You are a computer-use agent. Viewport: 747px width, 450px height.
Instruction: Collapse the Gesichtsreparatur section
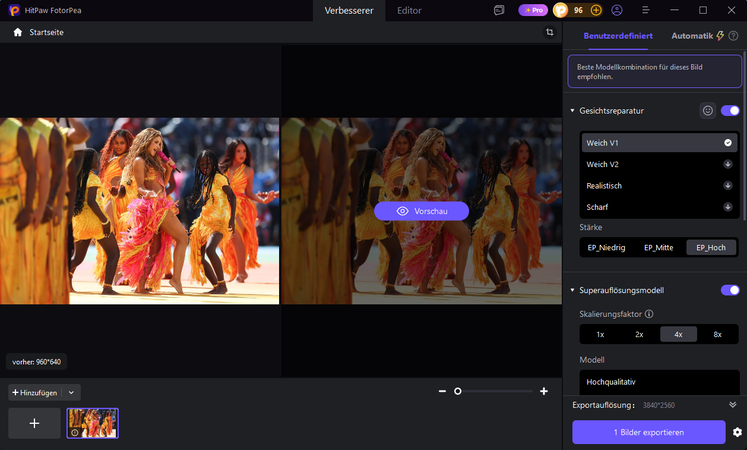pyautogui.click(x=573, y=110)
